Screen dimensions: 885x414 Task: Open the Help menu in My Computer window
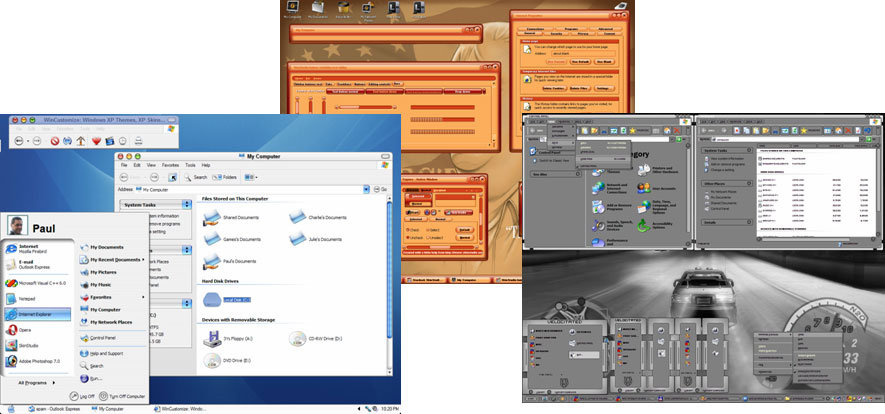[206, 165]
